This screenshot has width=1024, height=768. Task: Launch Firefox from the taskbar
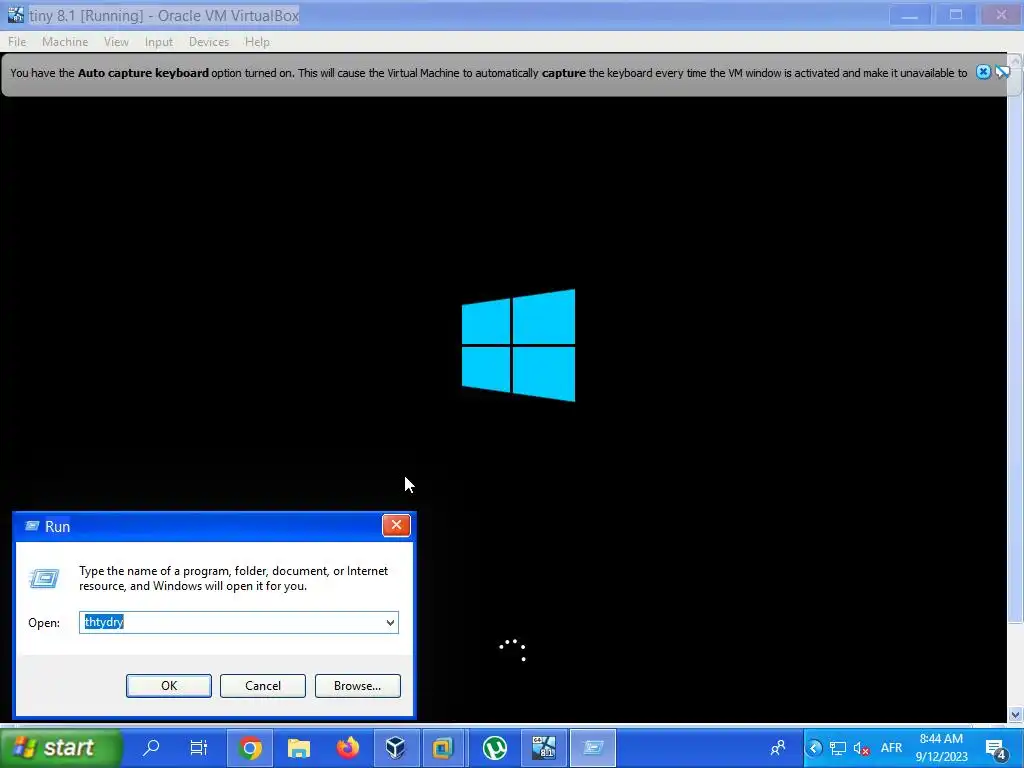pyautogui.click(x=347, y=747)
